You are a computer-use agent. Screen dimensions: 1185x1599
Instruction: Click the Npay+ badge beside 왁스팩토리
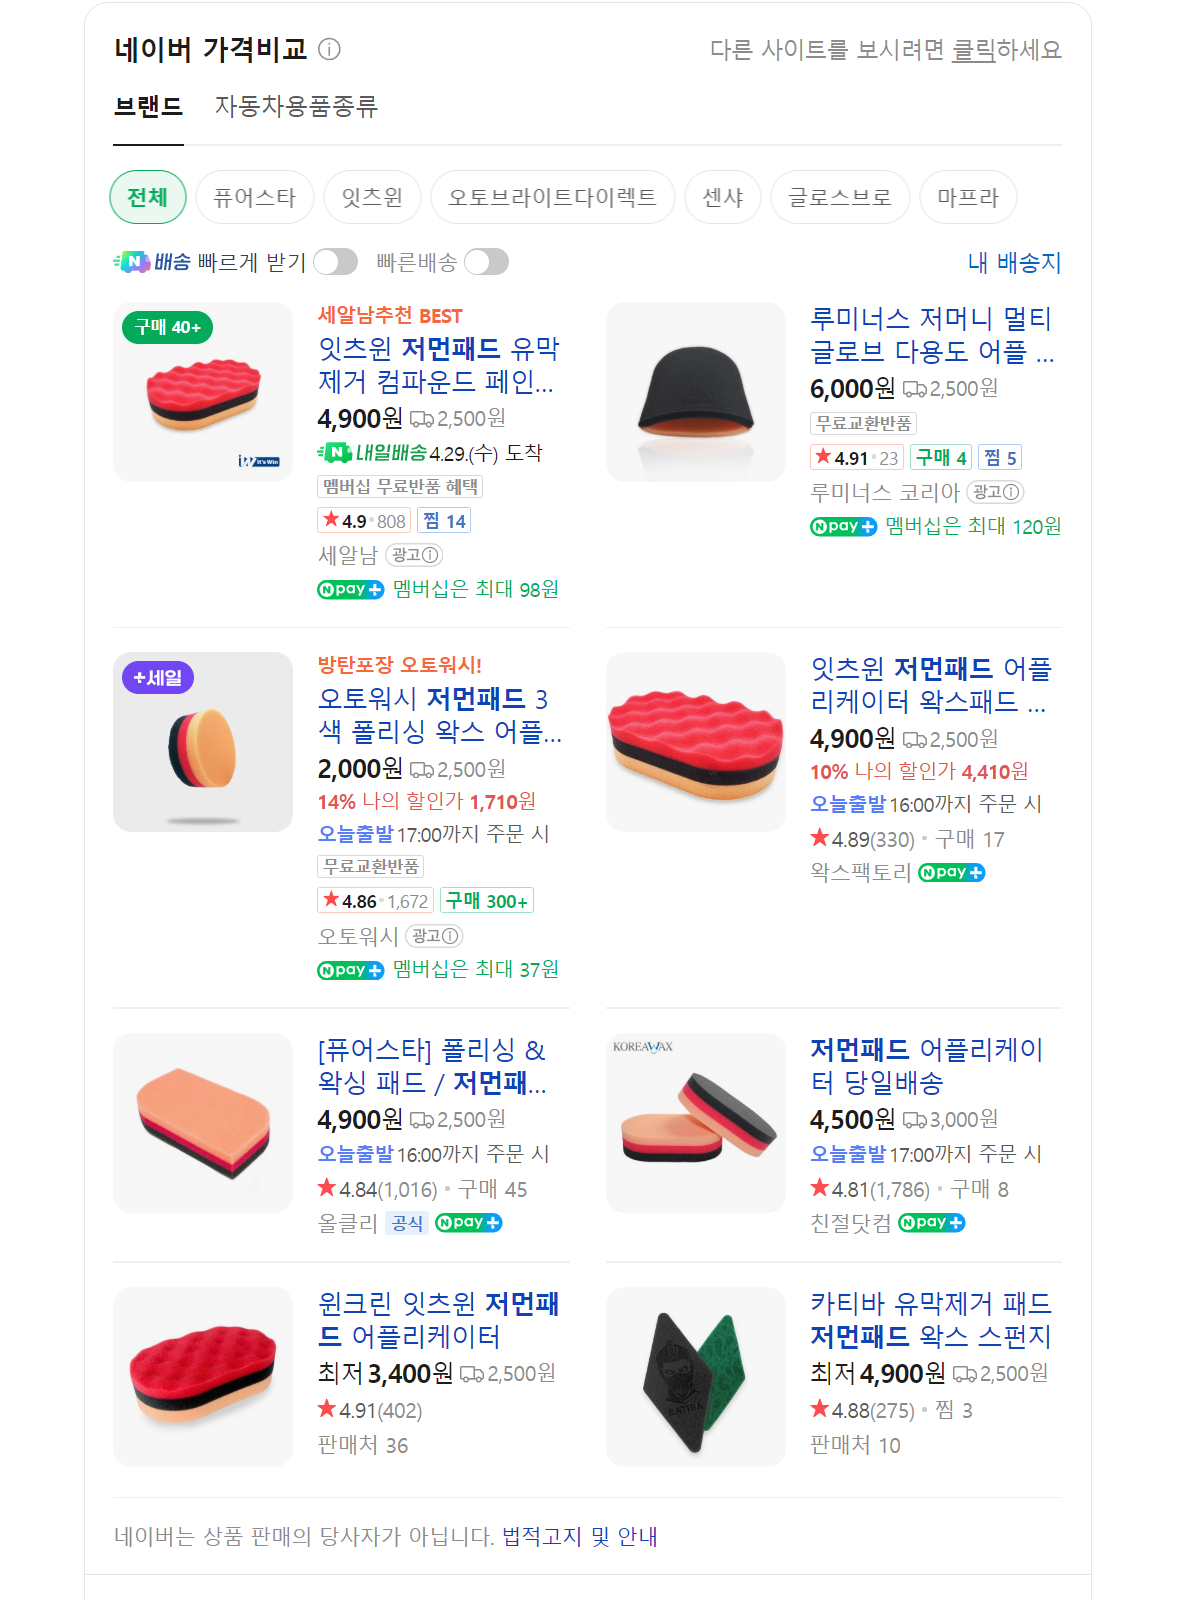point(951,873)
